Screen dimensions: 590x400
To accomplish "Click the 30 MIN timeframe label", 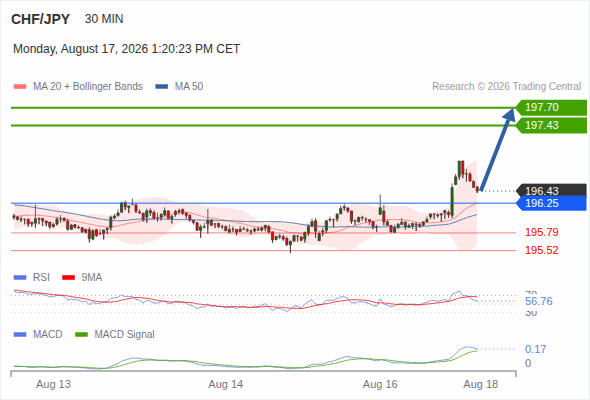I will tap(104, 19).
